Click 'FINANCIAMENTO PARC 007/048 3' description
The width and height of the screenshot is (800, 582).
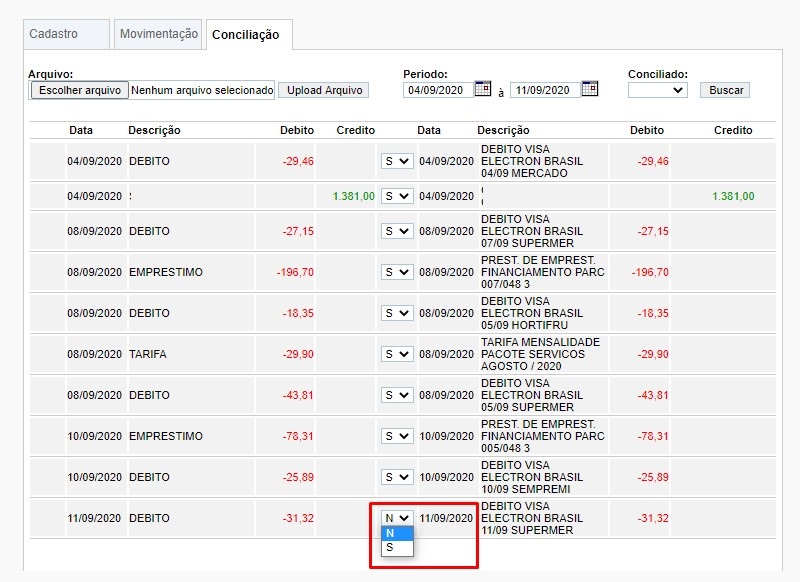pos(542,272)
